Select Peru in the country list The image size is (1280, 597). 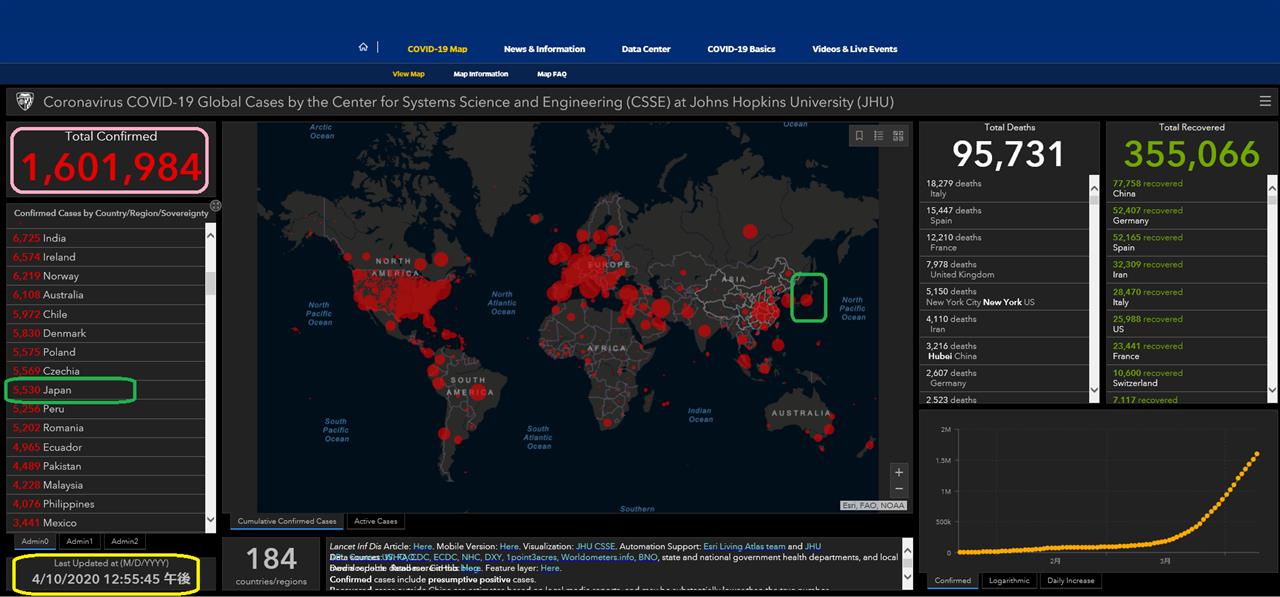pos(106,409)
